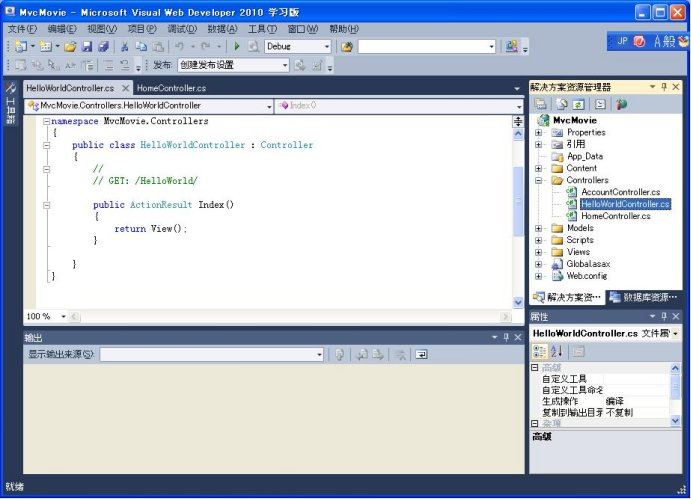Click Toggle Word Wrap icon in Output panel

point(421,354)
